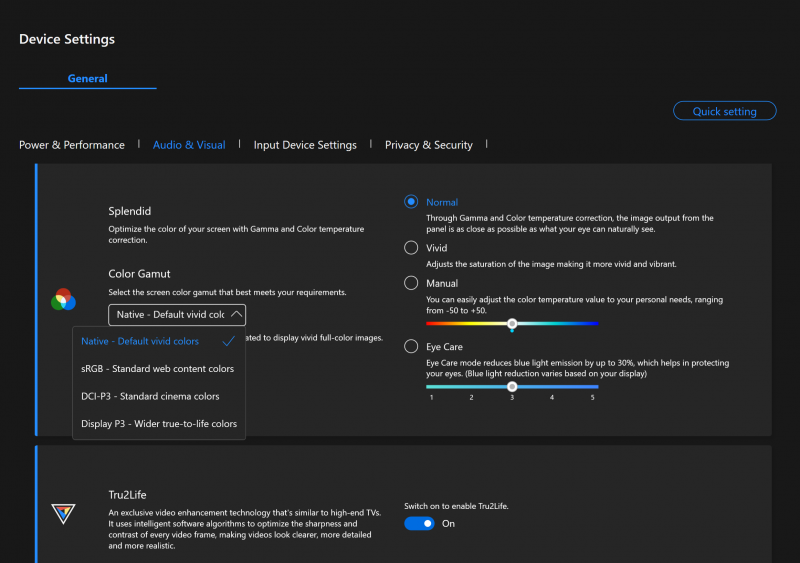Turn off the Tru2Life switch

pyautogui.click(x=419, y=523)
